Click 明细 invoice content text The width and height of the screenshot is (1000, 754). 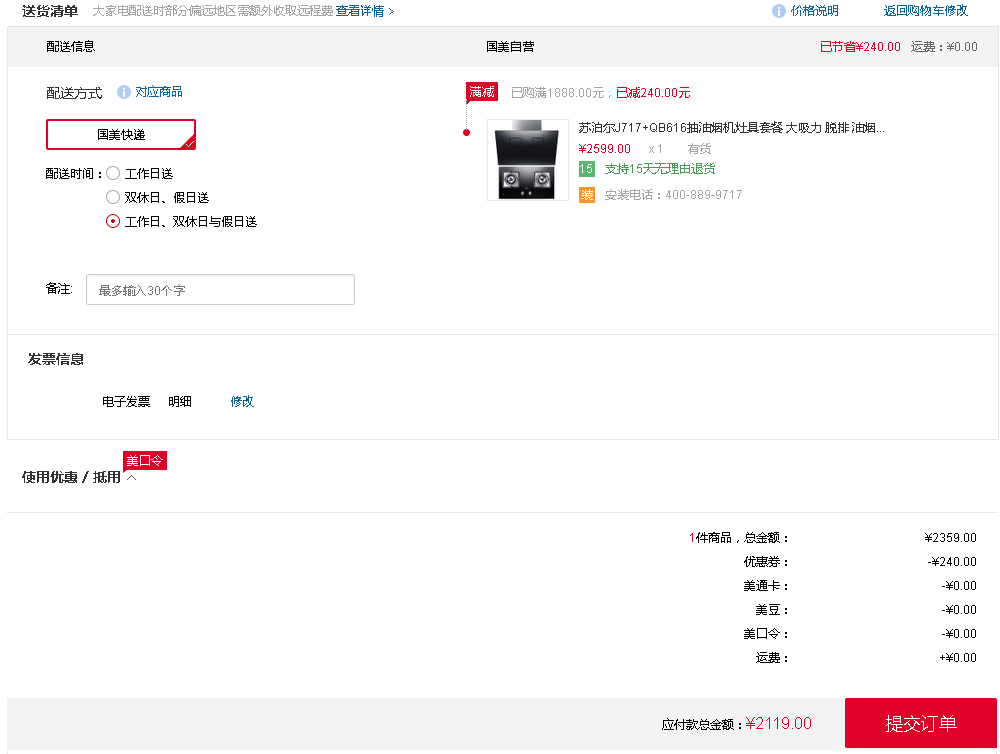tap(180, 401)
